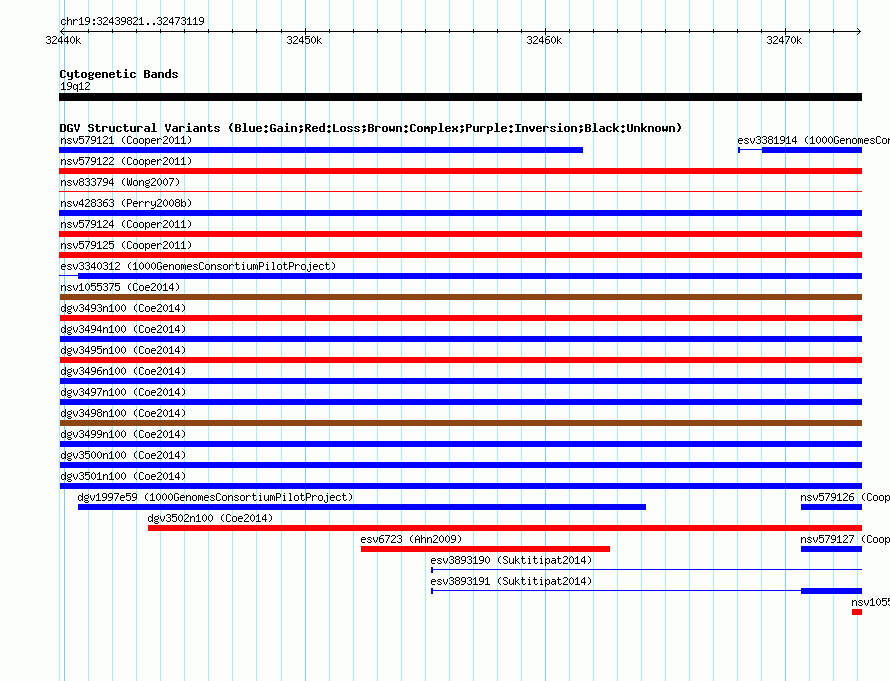Select nsv579125 (Cooper2011) label
Viewport: 890px width, 681px height.
coord(126,245)
